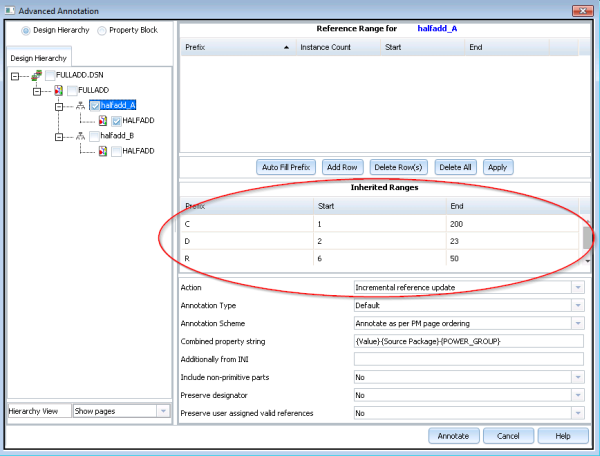Click the FULLADD schematic icon
Image resolution: width=600 pixels, height=456 pixels.
[58, 90]
